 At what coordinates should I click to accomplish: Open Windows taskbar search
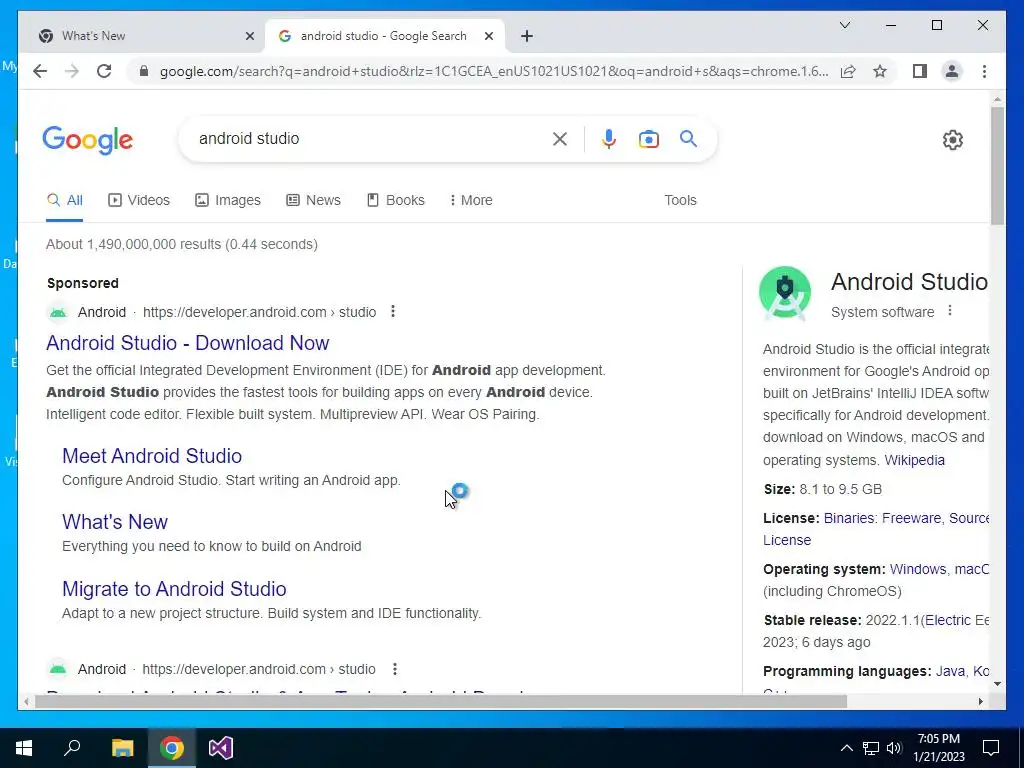point(72,748)
